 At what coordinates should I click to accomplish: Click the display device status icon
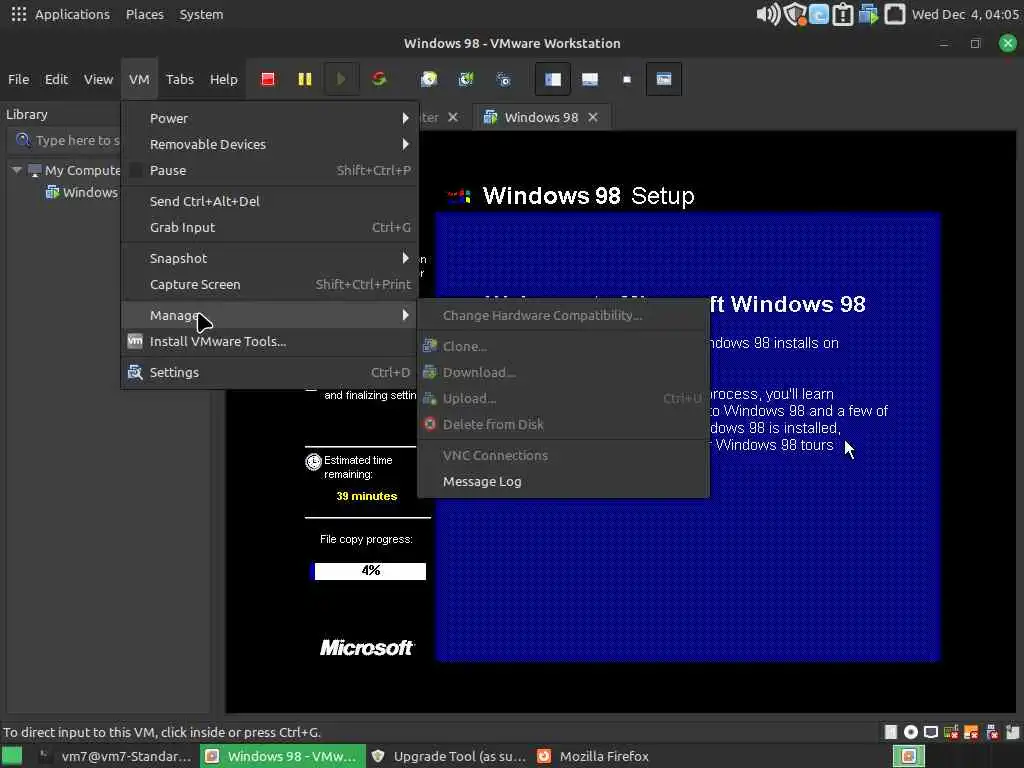pyautogui.click(x=931, y=732)
